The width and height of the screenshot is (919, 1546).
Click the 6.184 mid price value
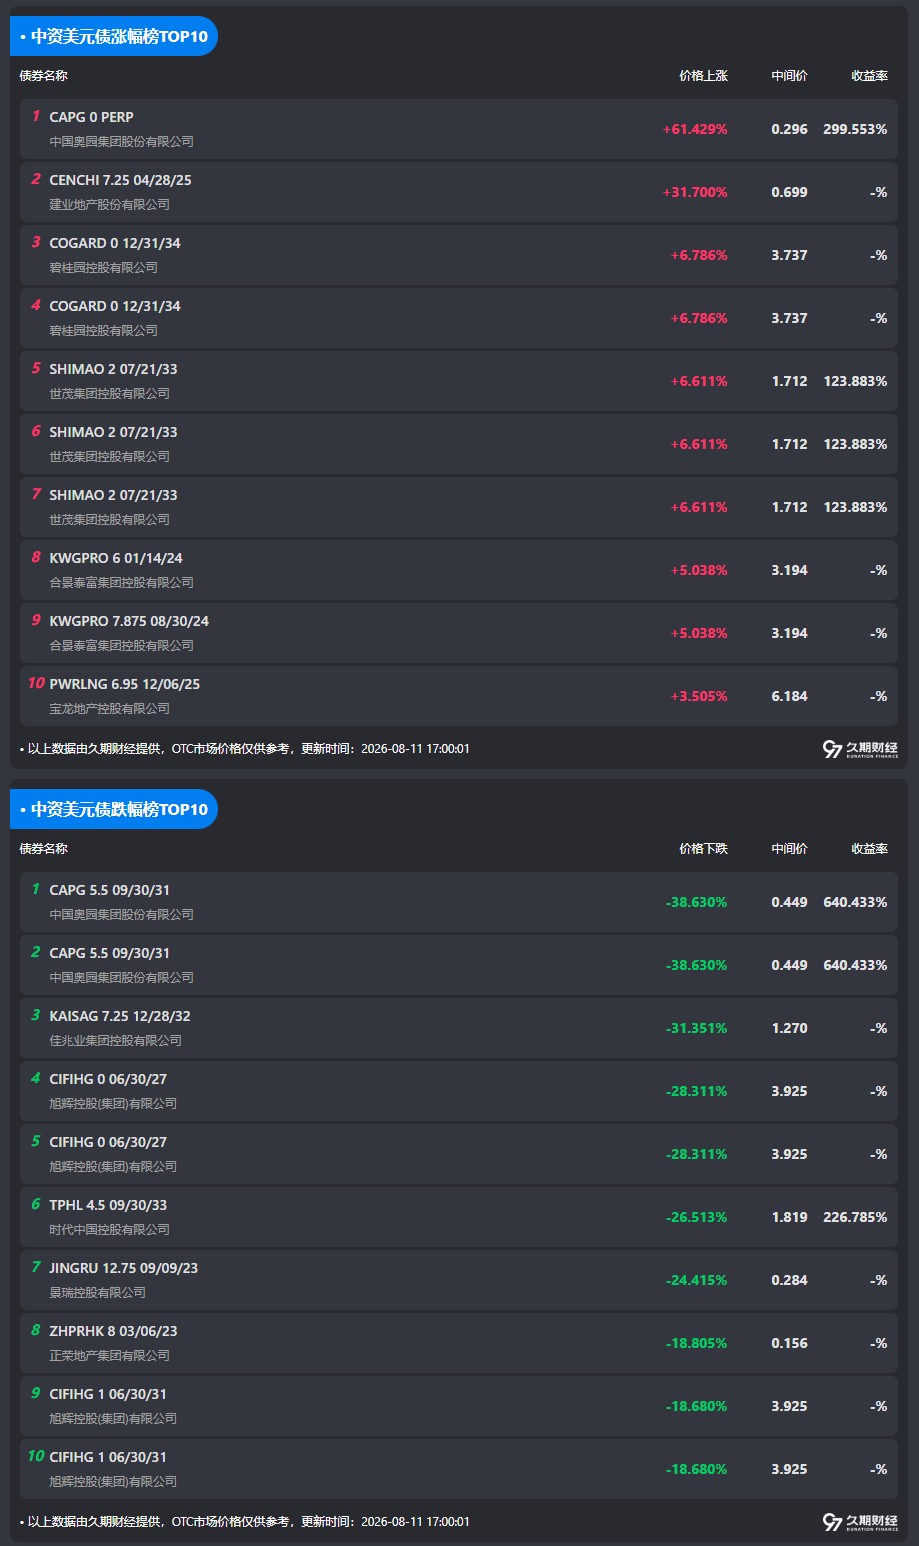(789, 696)
